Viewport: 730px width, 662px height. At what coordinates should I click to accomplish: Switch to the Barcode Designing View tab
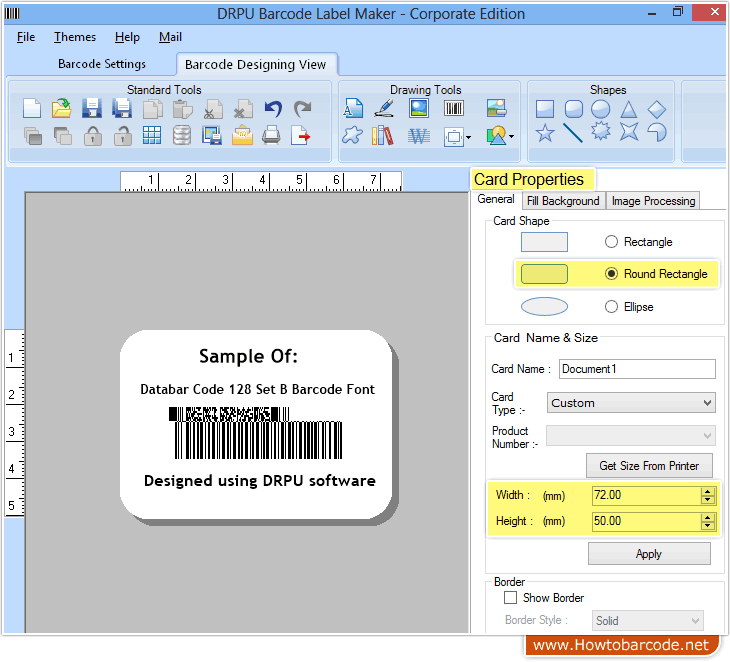(x=256, y=64)
